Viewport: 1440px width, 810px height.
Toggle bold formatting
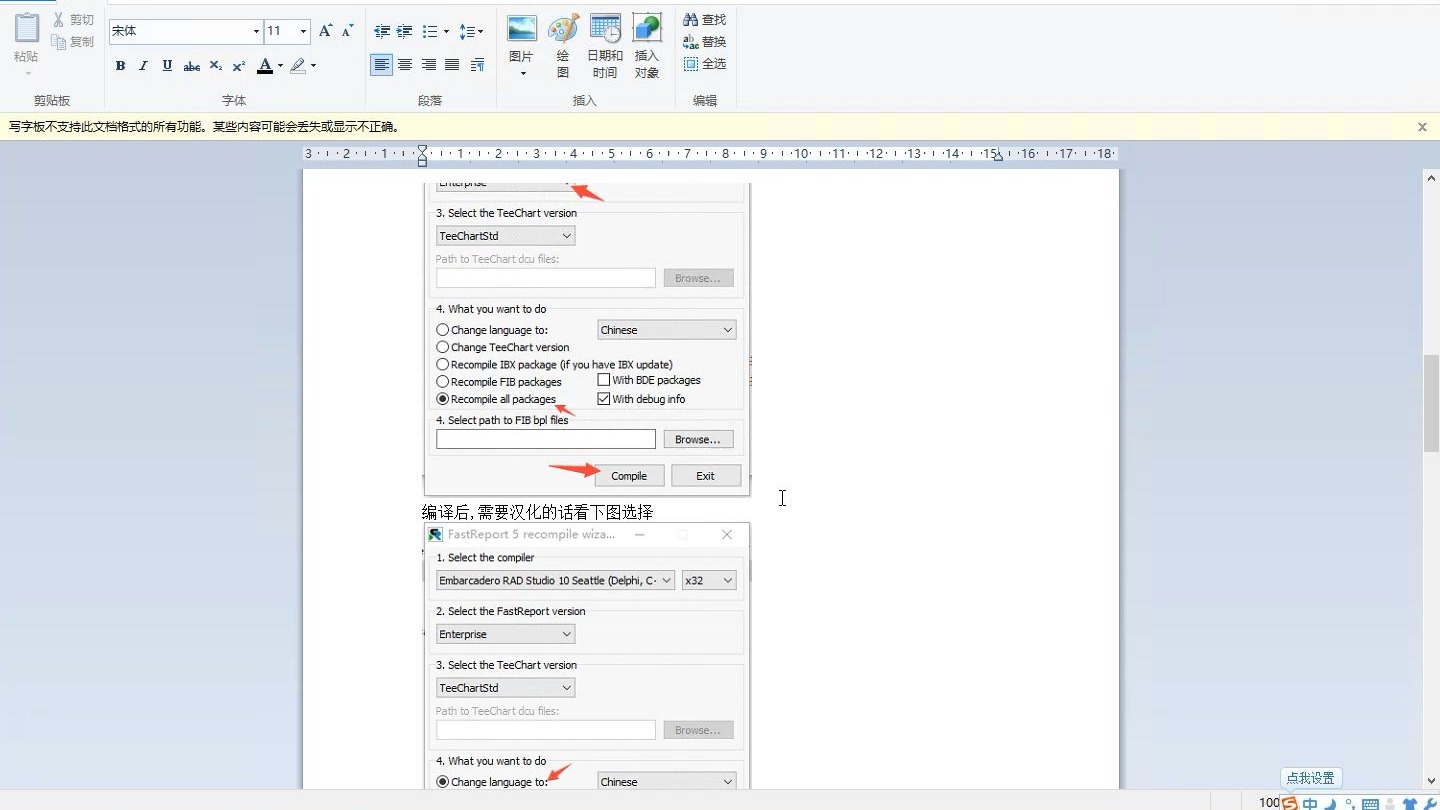120,66
